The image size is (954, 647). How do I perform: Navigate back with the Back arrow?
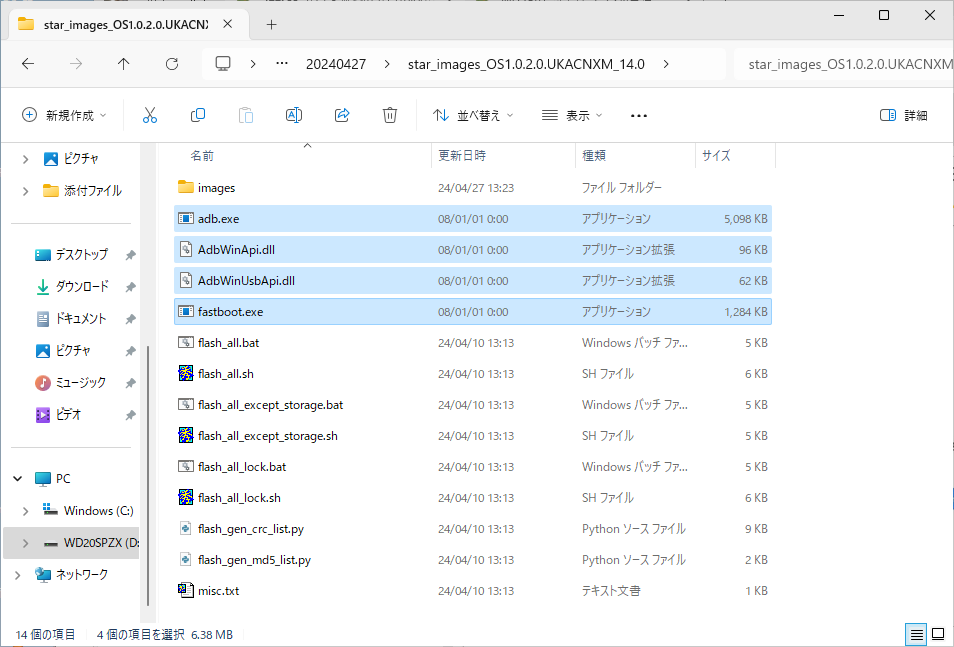28,64
